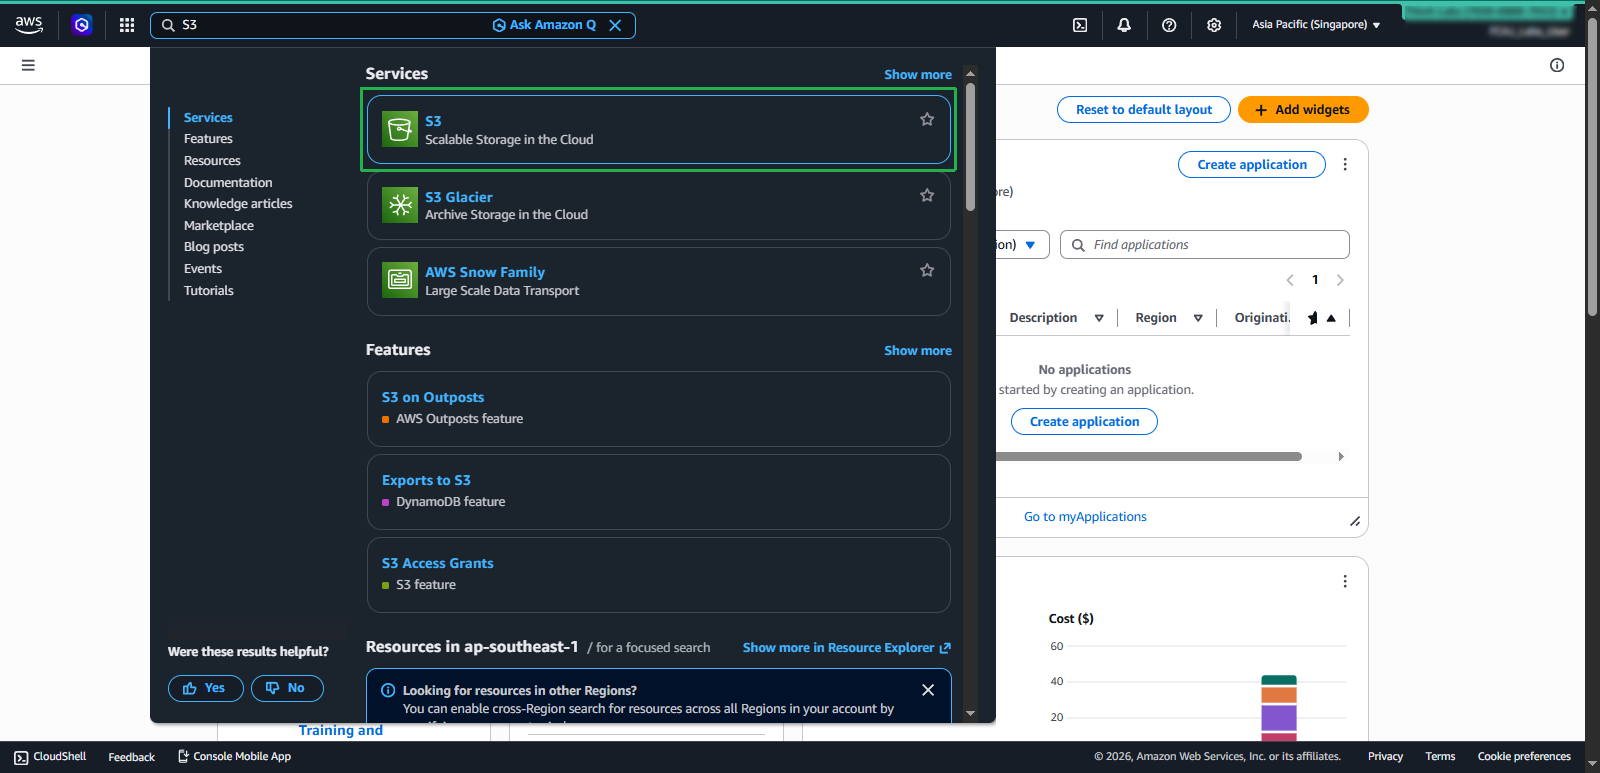Open Feedback link in footer

tap(132, 757)
